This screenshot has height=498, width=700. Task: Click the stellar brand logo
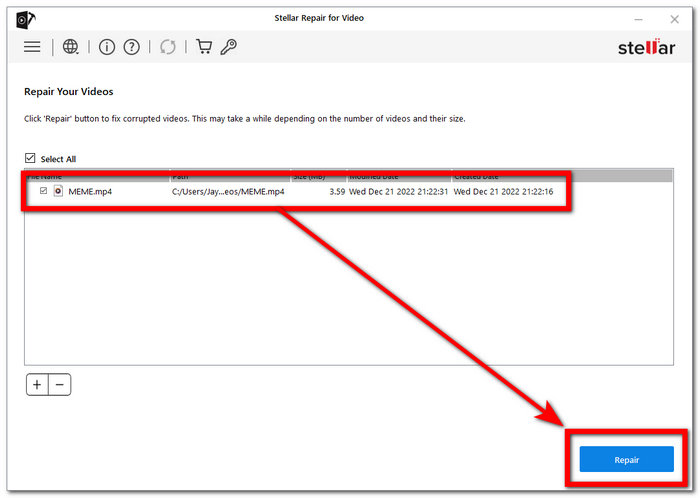tap(646, 47)
